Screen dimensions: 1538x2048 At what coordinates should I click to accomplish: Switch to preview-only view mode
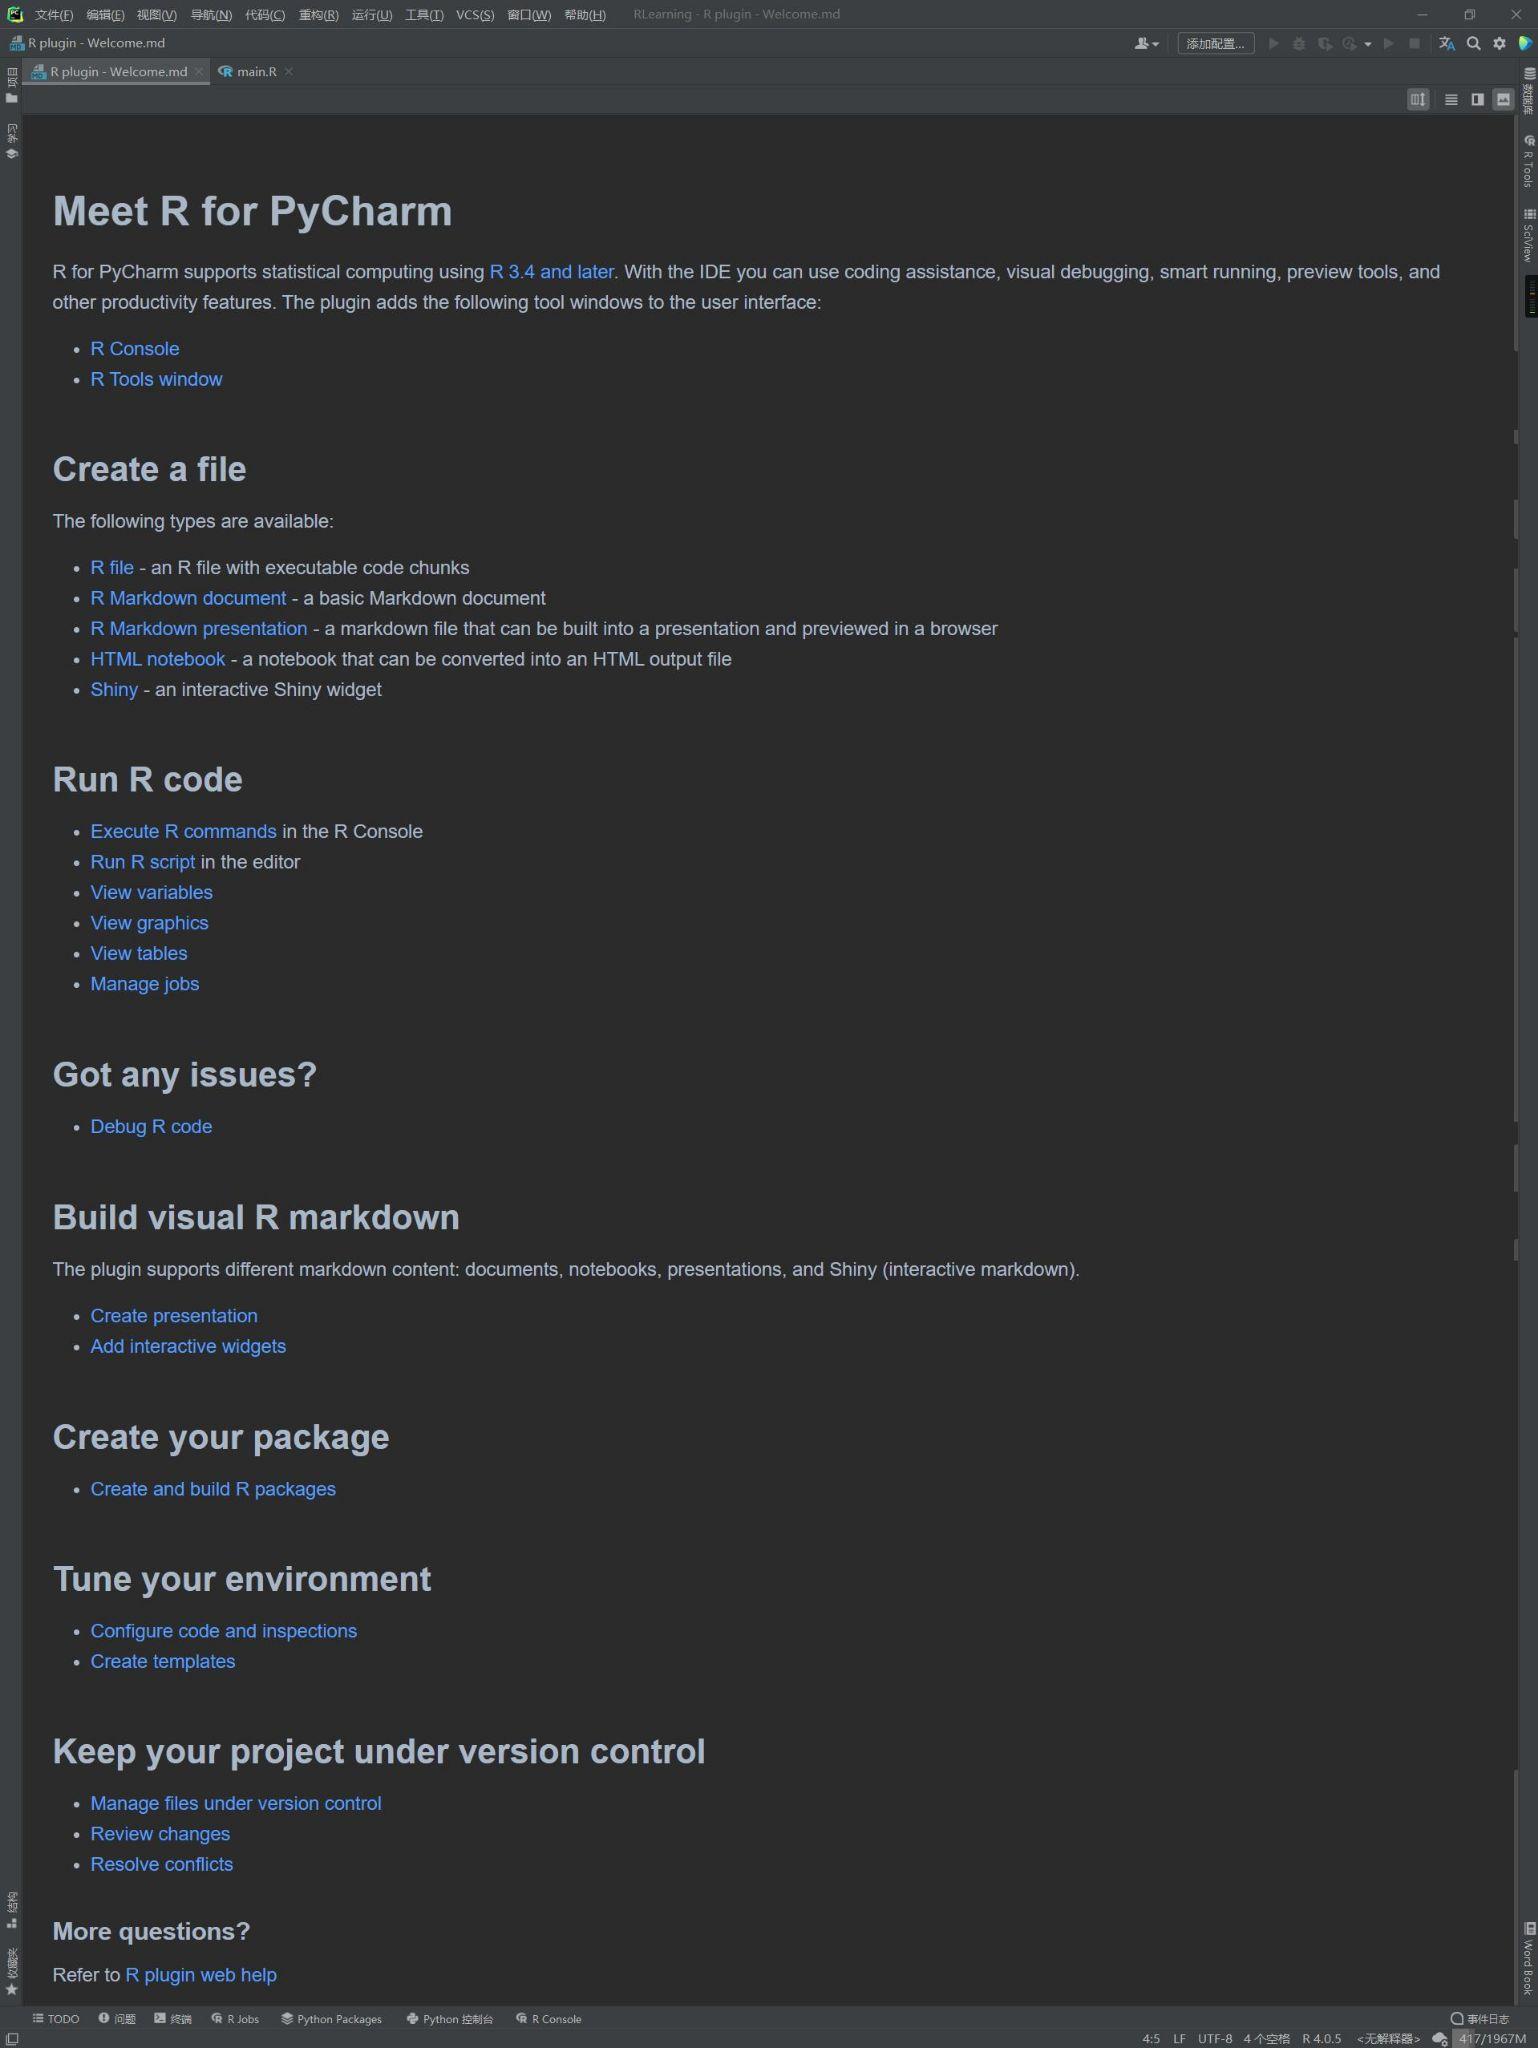pos(1503,100)
